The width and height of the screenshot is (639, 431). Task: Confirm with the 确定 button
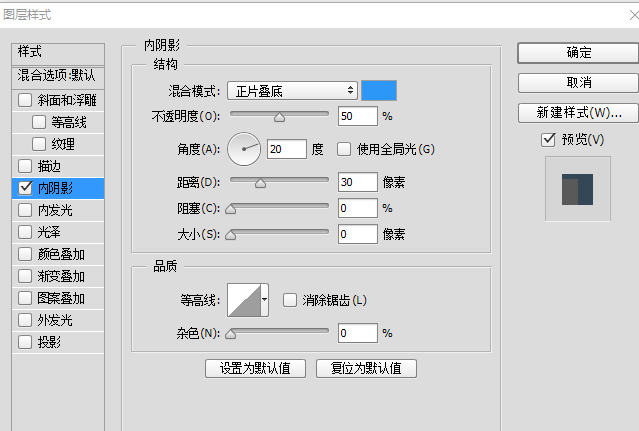(578, 53)
